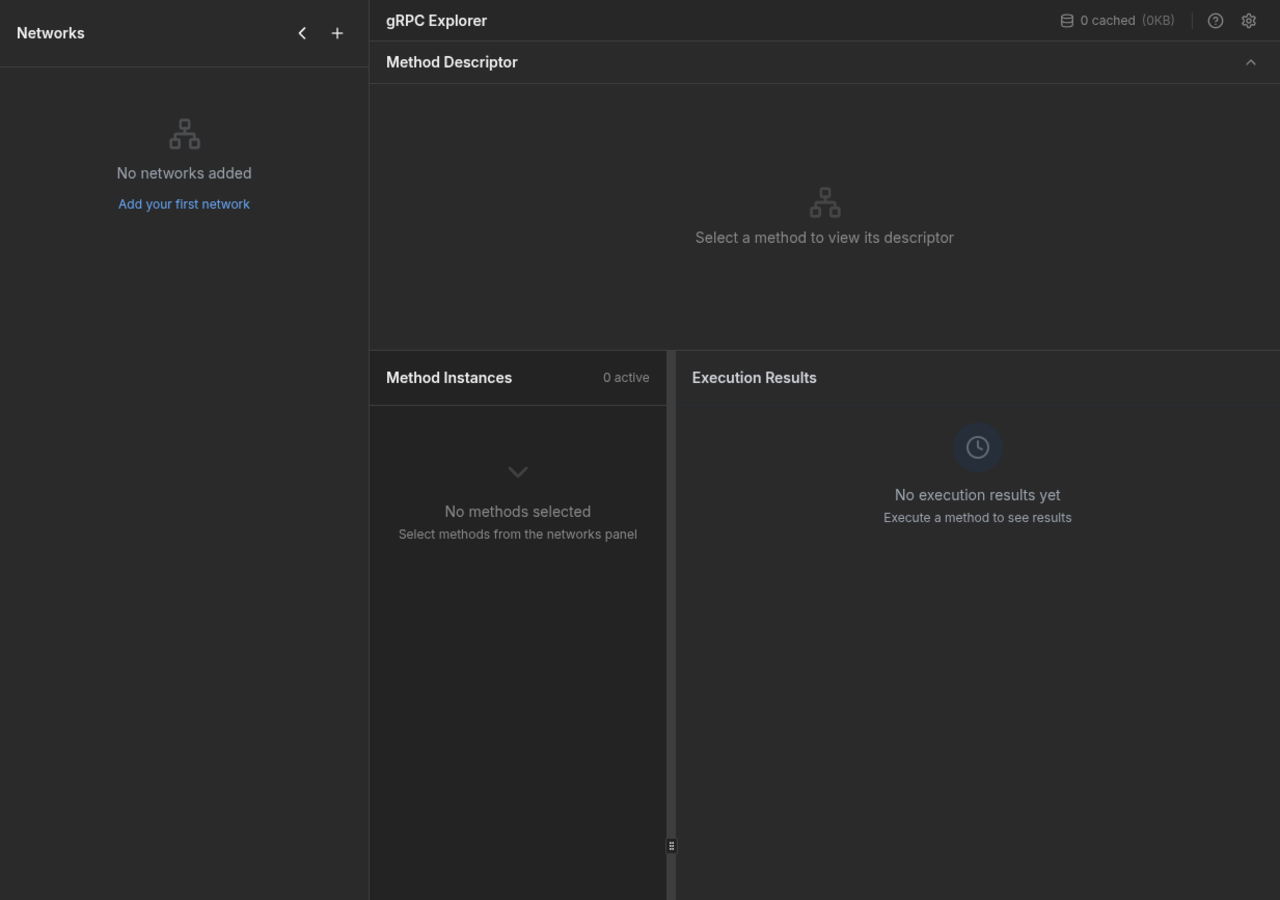Click the network diagram icon in Networks panel
The image size is (1280, 900).
tap(184, 134)
